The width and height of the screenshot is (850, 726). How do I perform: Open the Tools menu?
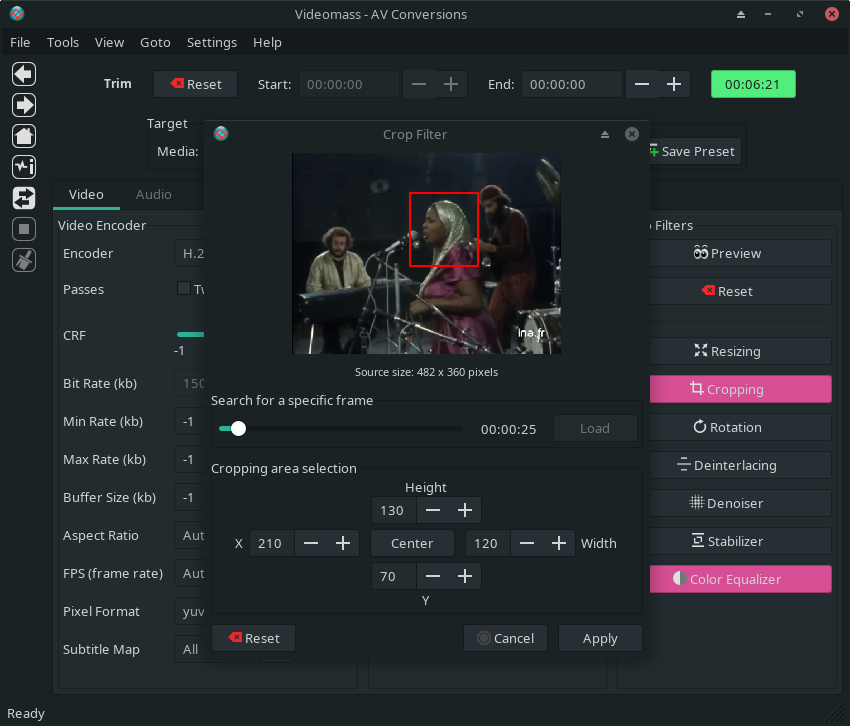pyautogui.click(x=63, y=42)
